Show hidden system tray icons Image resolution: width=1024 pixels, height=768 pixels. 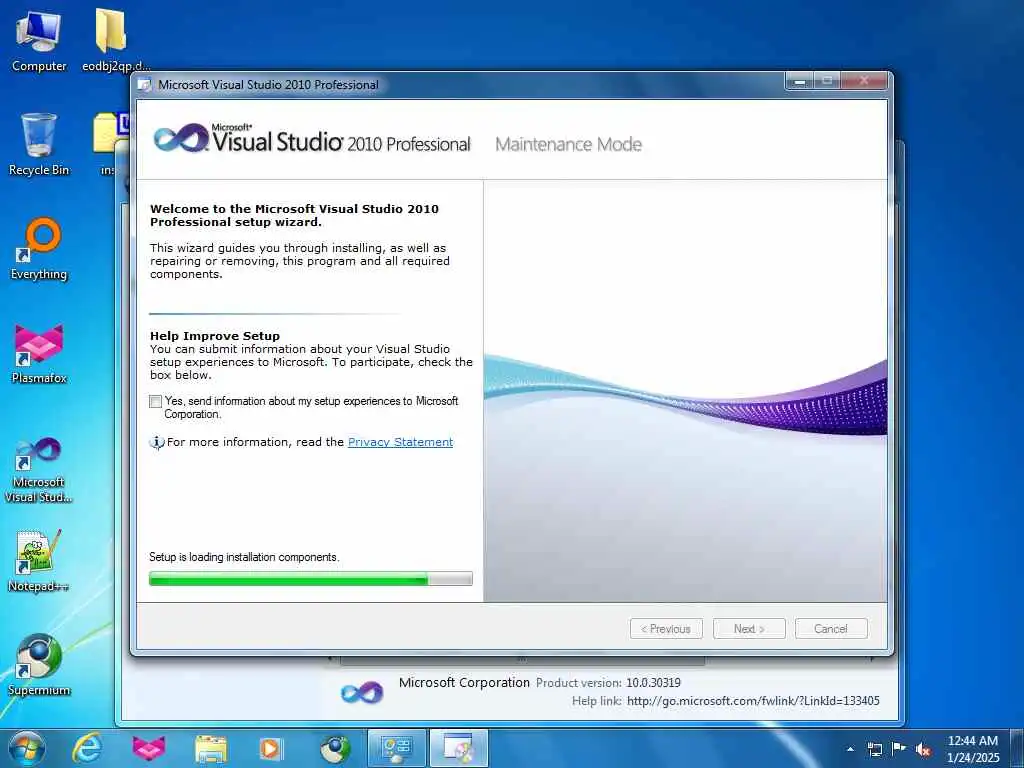pyautogui.click(x=850, y=749)
